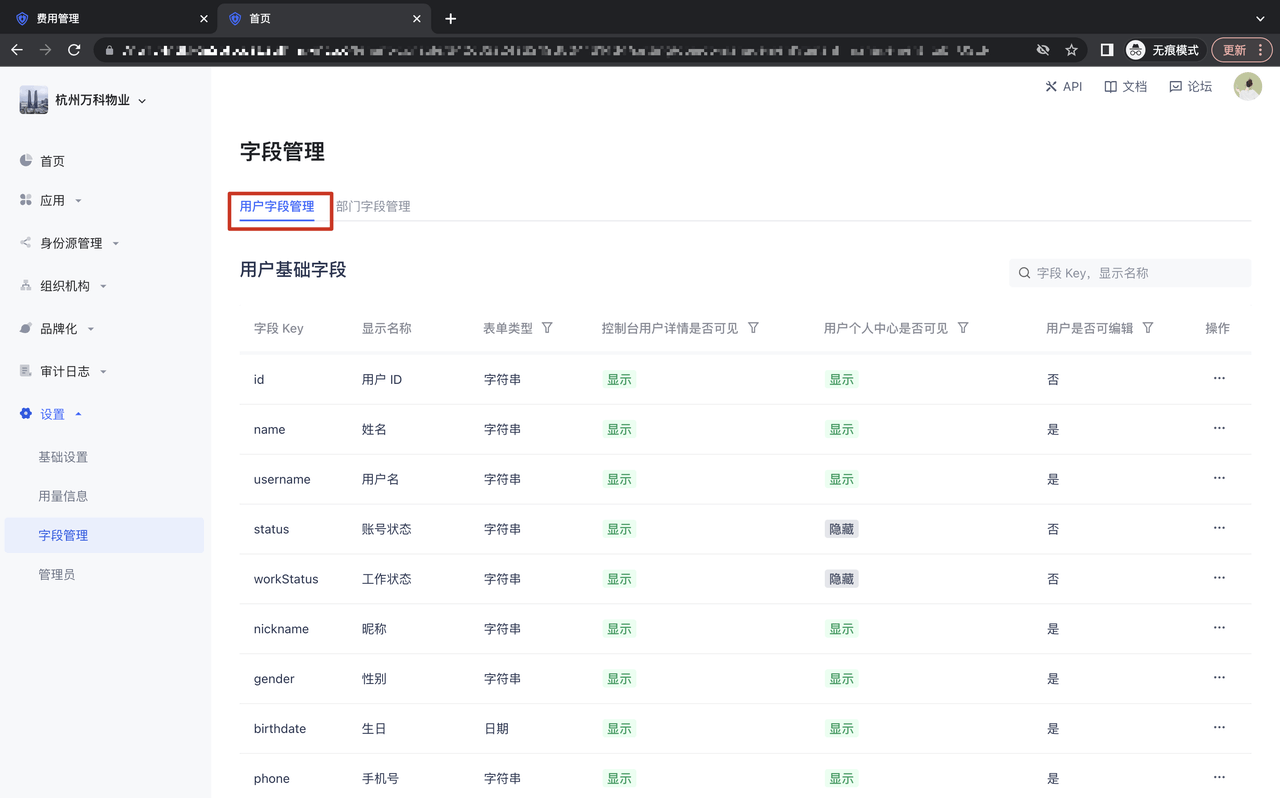The height and width of the screenshot is (798, 1280).
Task: Open the API link in the header
Action: [x=1063, y=87]
